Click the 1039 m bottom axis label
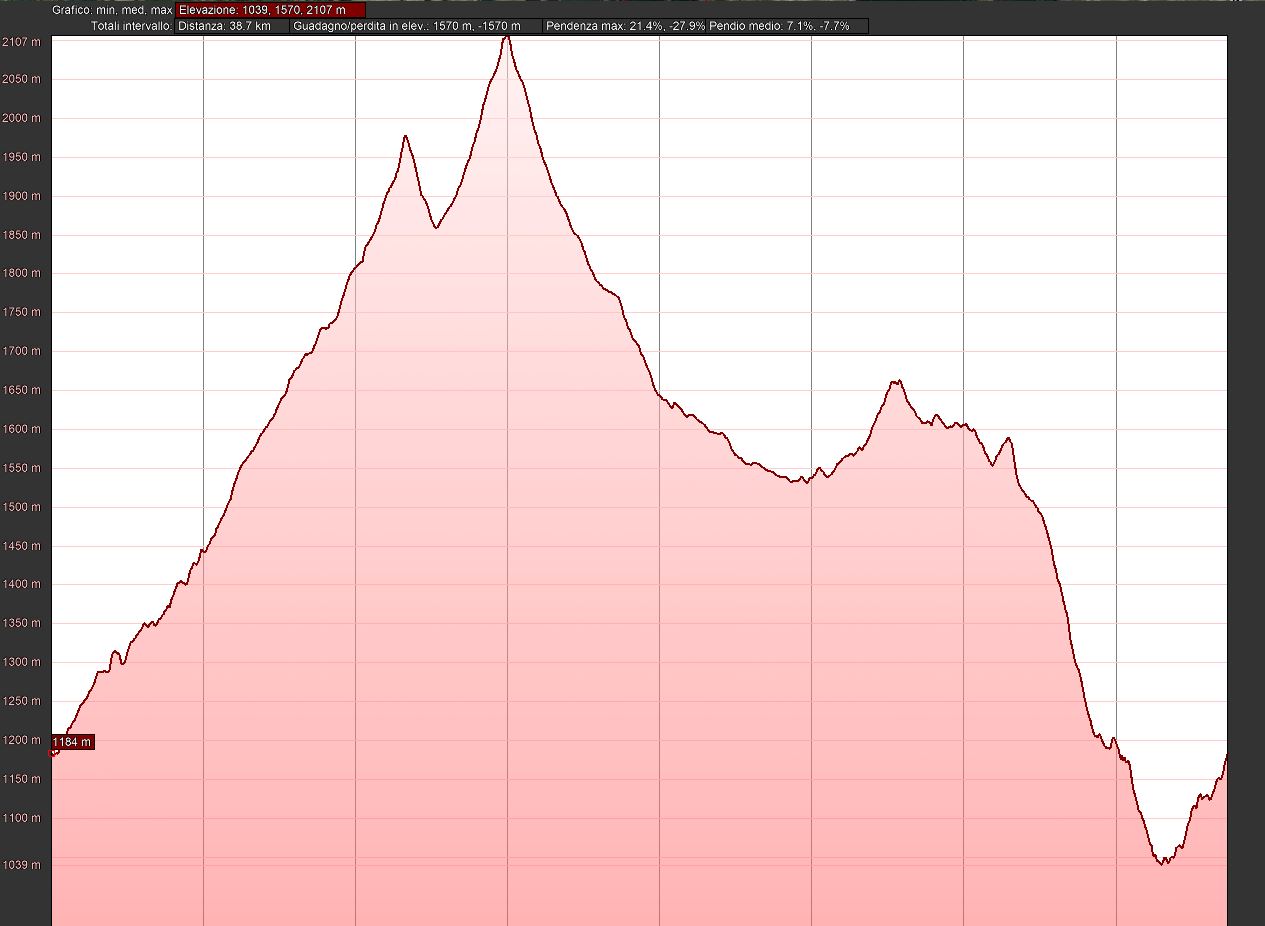Viewport: 1265px width, 926px height. tap(20, 865)
